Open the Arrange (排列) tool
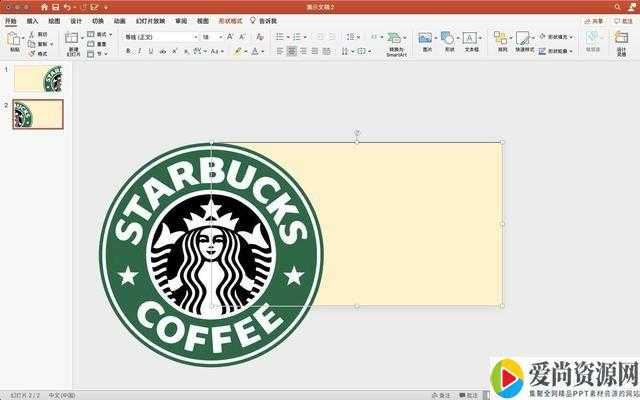This screenshot has height=400, width=640. coord(502,39)
